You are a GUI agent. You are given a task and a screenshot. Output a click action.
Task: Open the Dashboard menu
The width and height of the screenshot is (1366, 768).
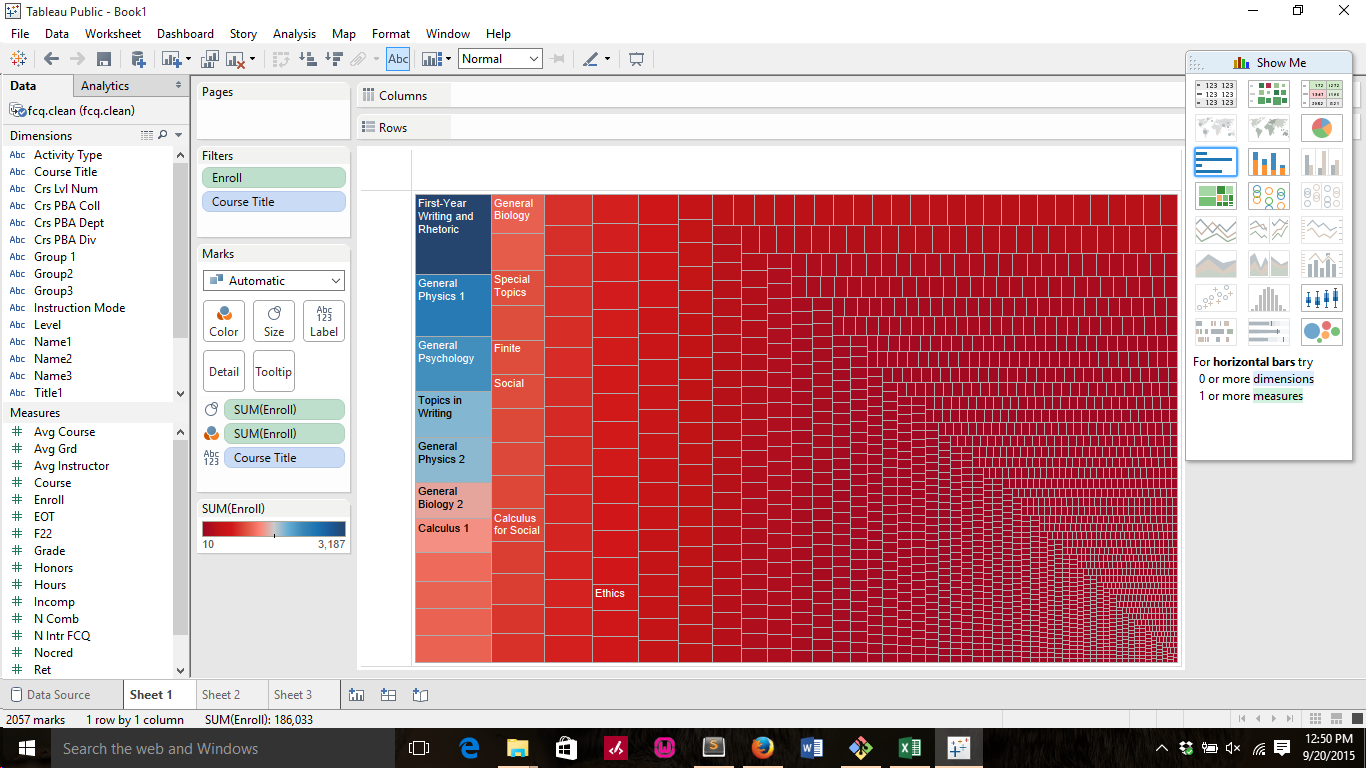185,33
